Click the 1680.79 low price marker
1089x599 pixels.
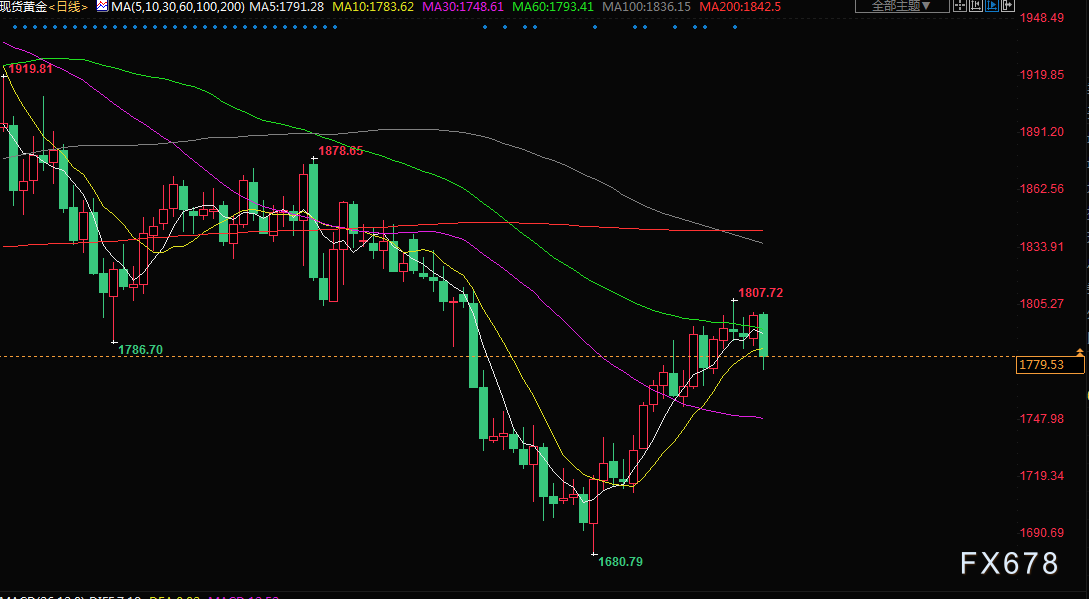click(x=620, y=562)
